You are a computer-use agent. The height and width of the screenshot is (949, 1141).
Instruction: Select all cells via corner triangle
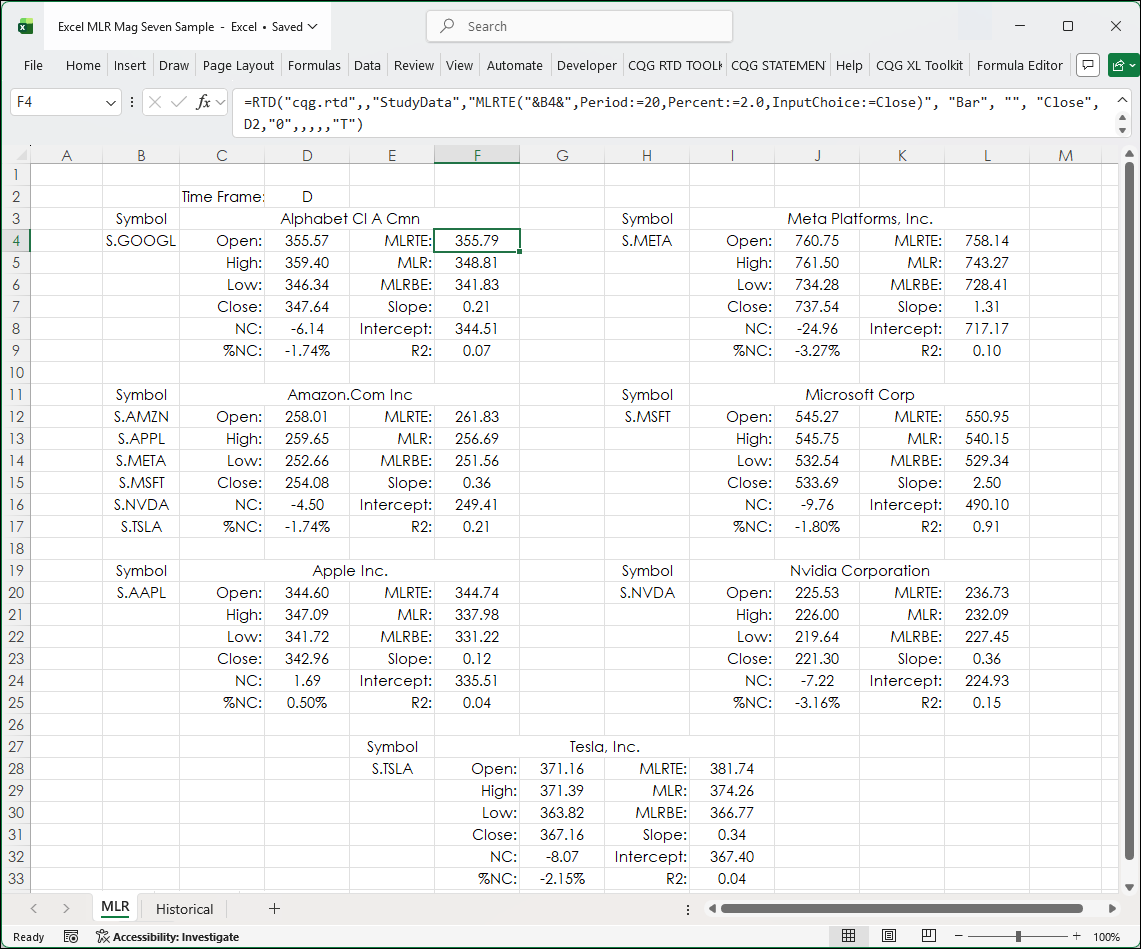tap(23, 155)
